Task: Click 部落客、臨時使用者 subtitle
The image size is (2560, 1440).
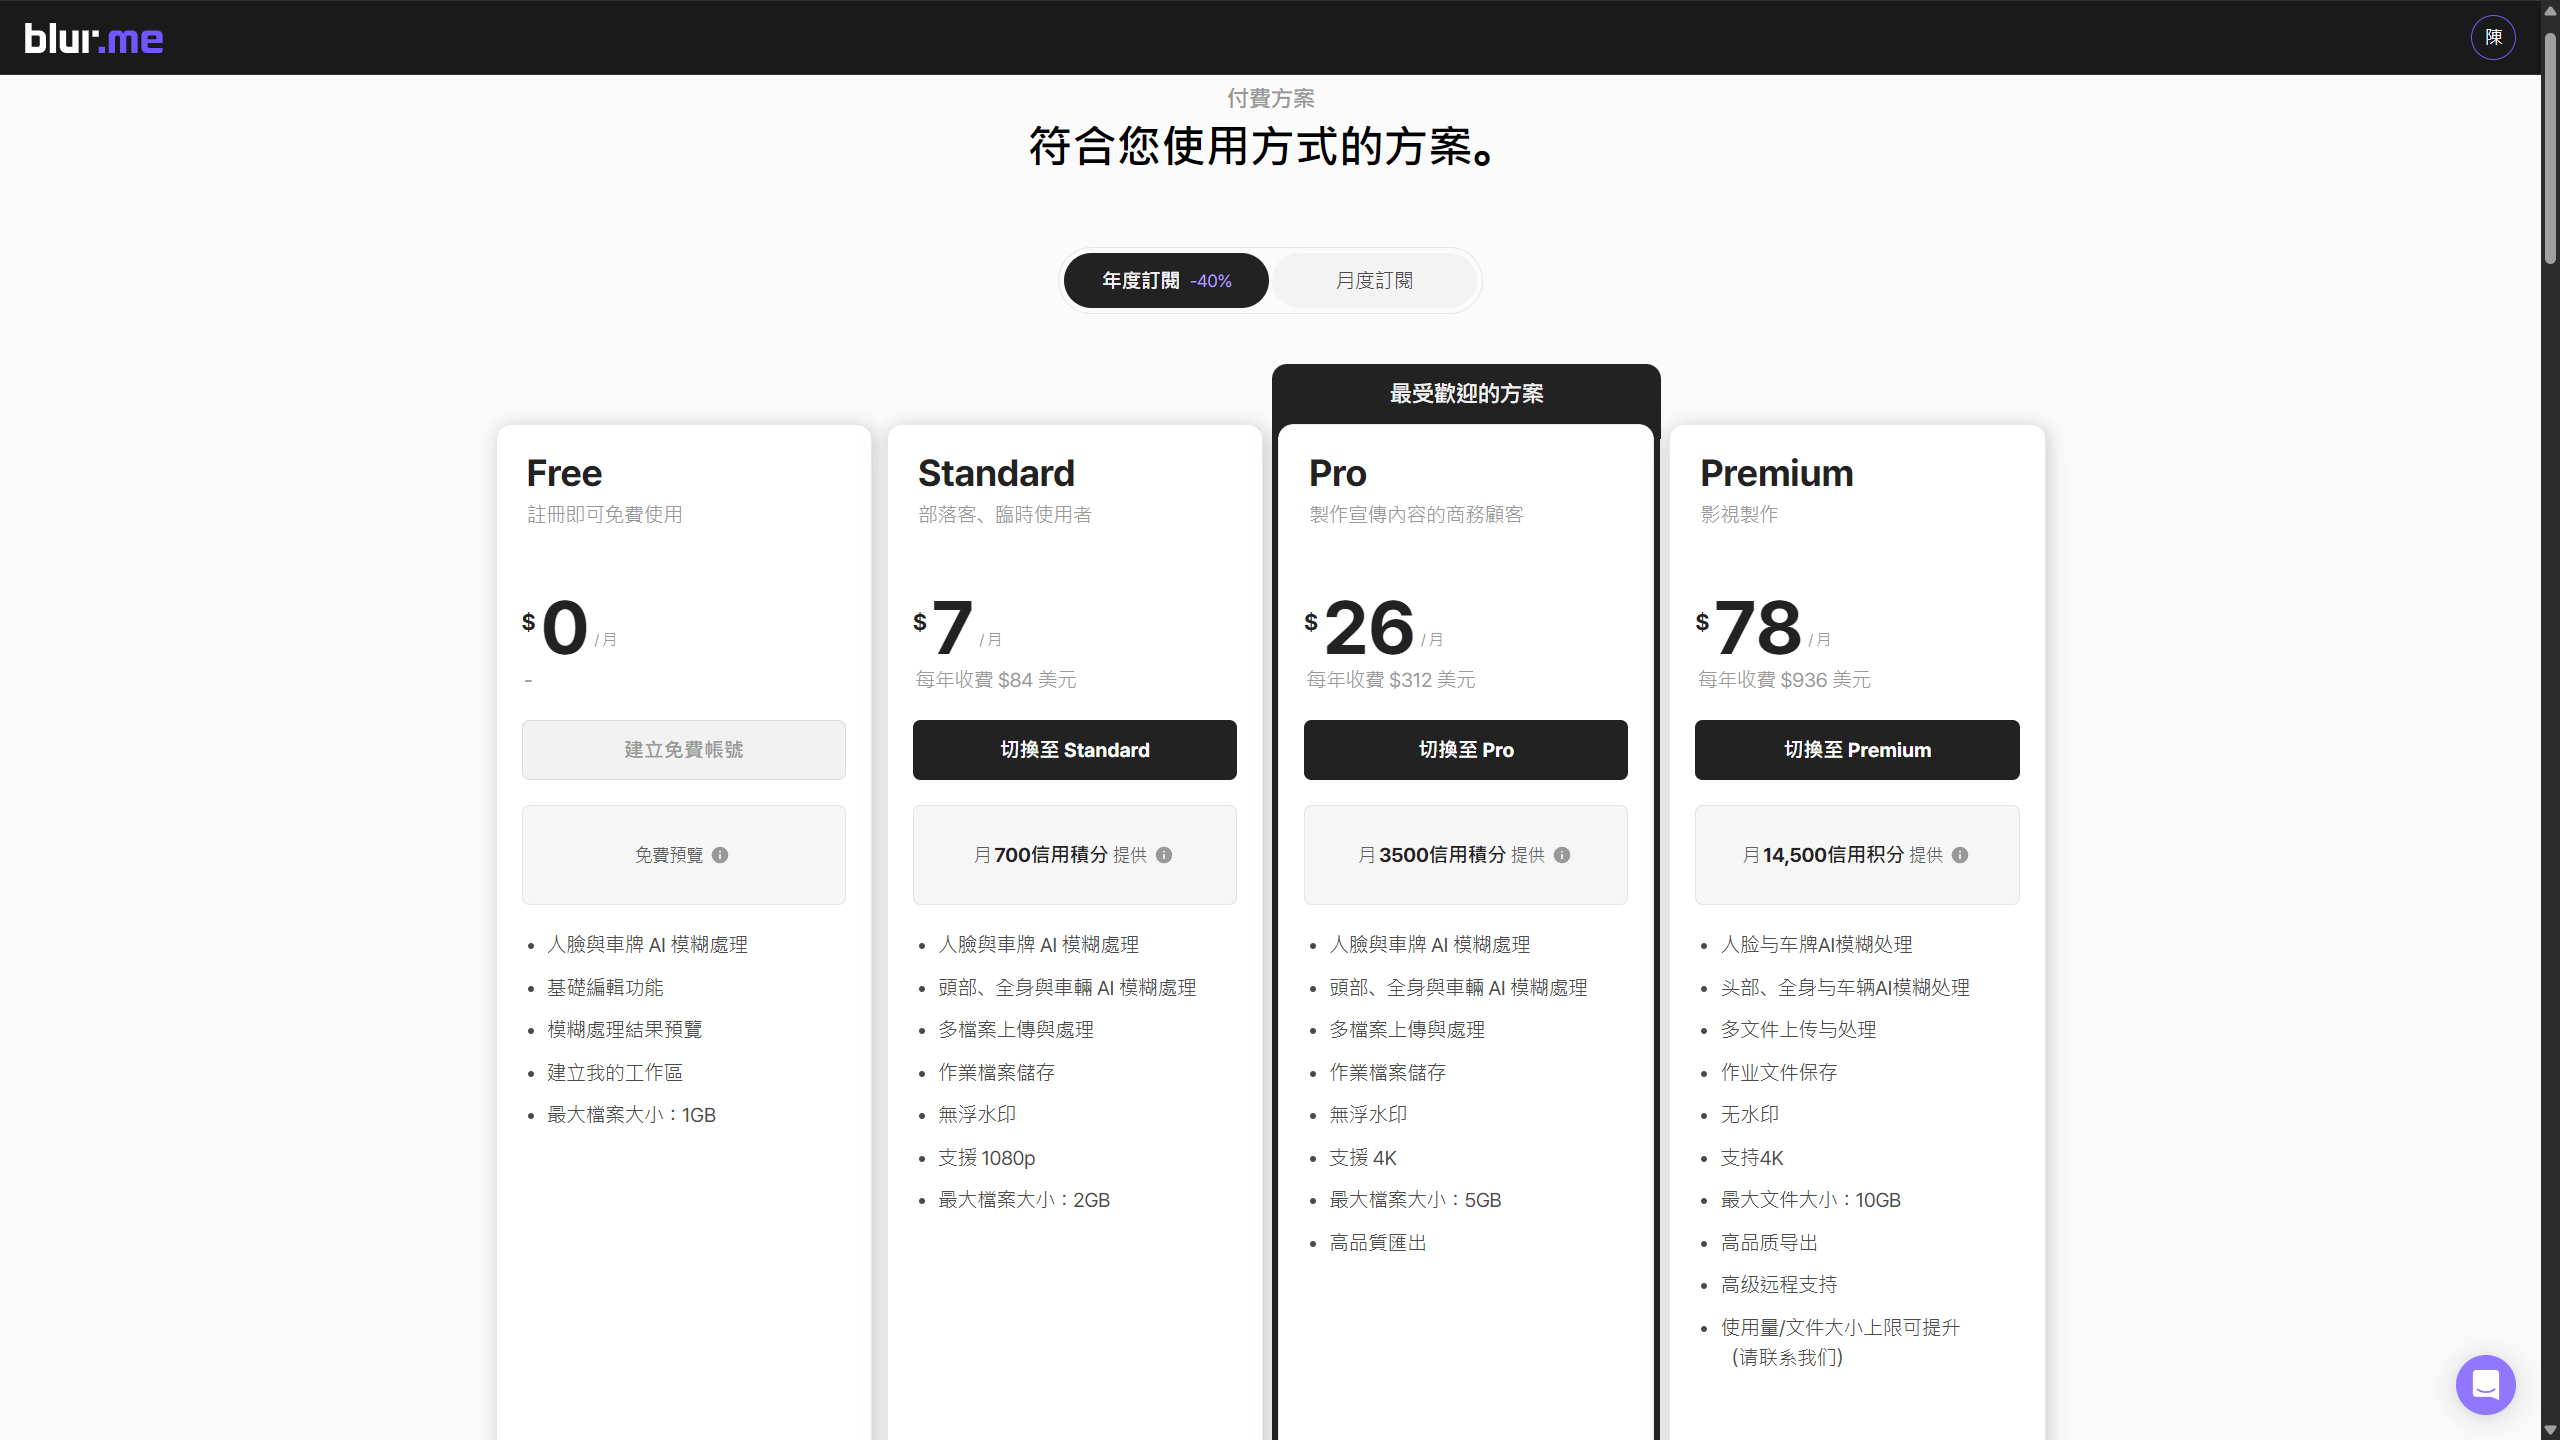Action: click(x=1005, y=515)
